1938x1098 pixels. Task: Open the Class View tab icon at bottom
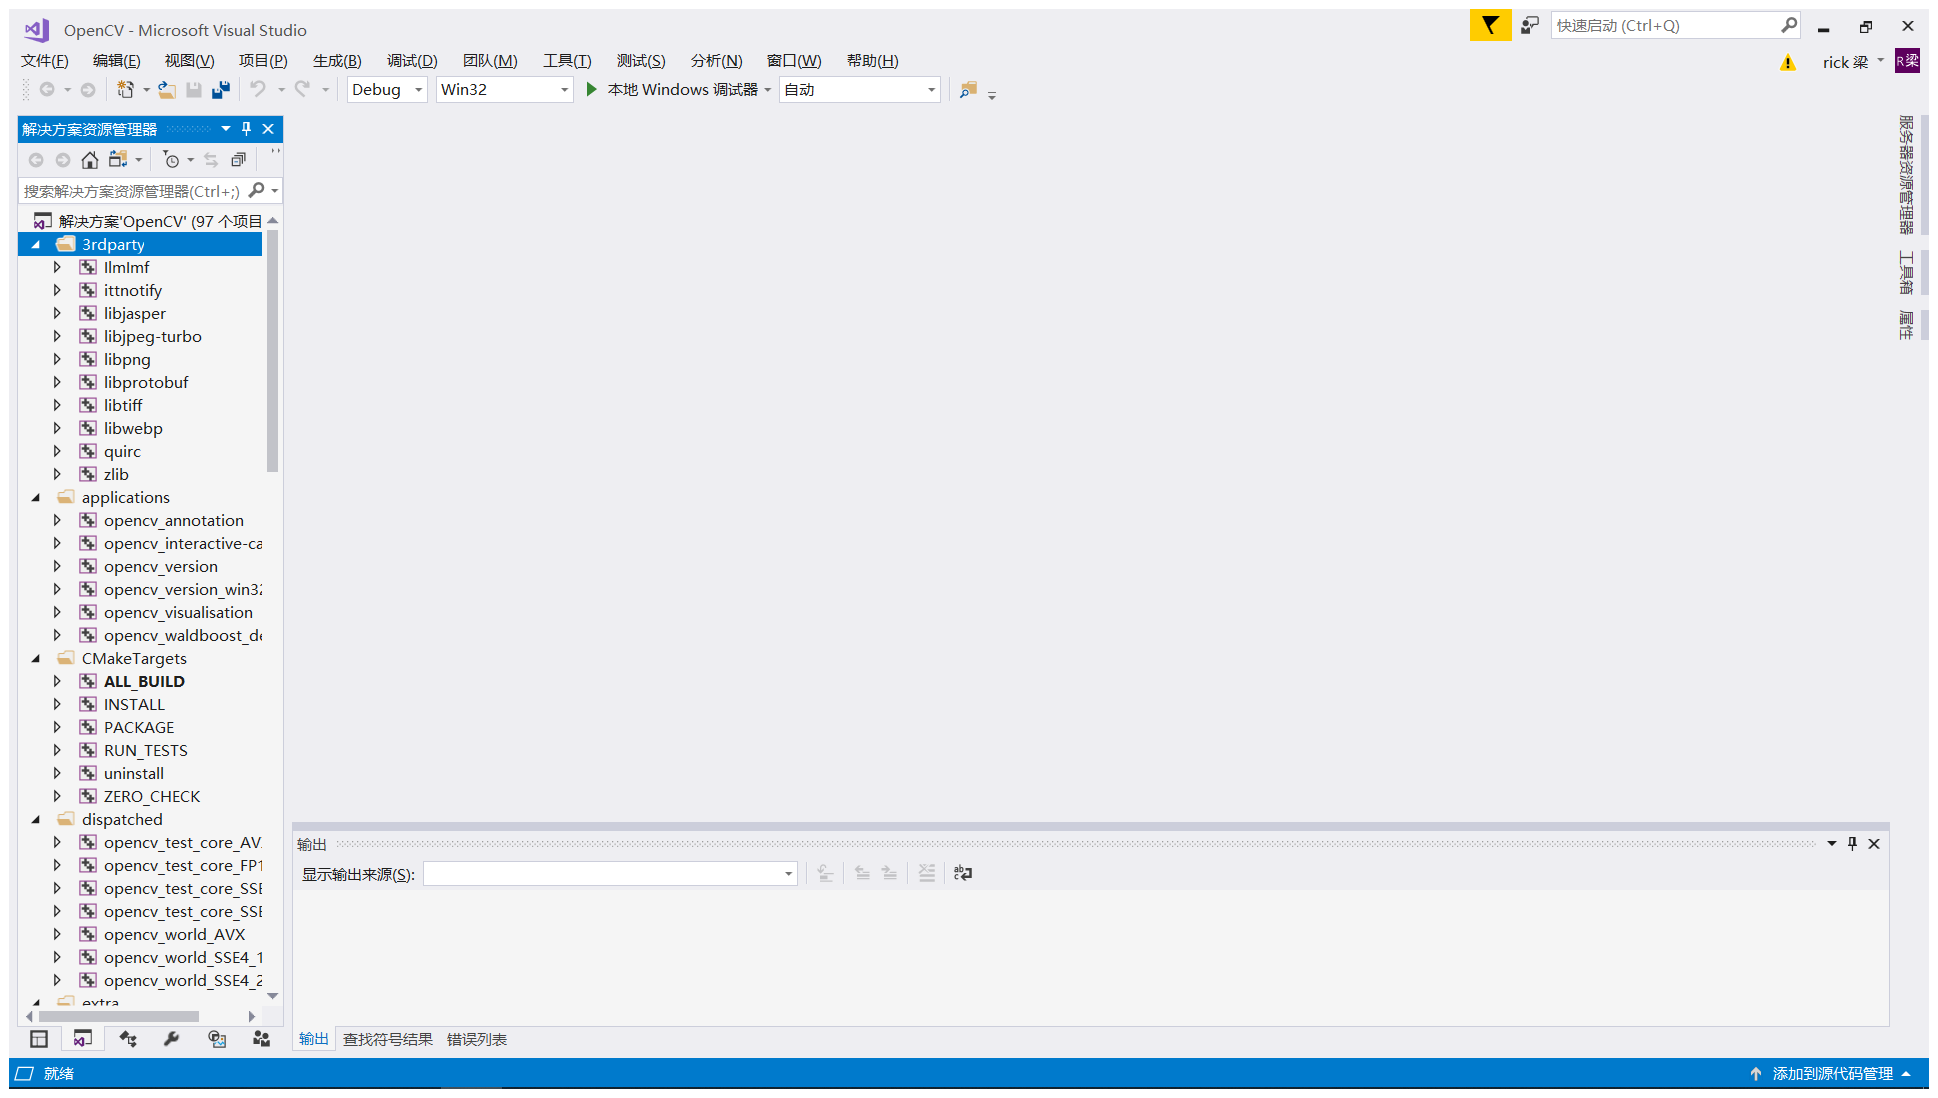click(x=128, y=1039)
